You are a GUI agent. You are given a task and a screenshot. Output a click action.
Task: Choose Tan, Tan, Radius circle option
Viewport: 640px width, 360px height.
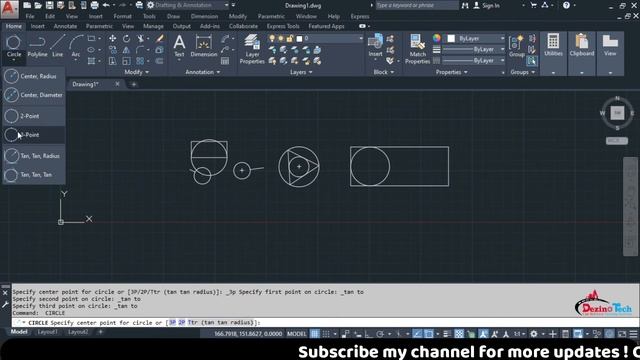(34, 156)
